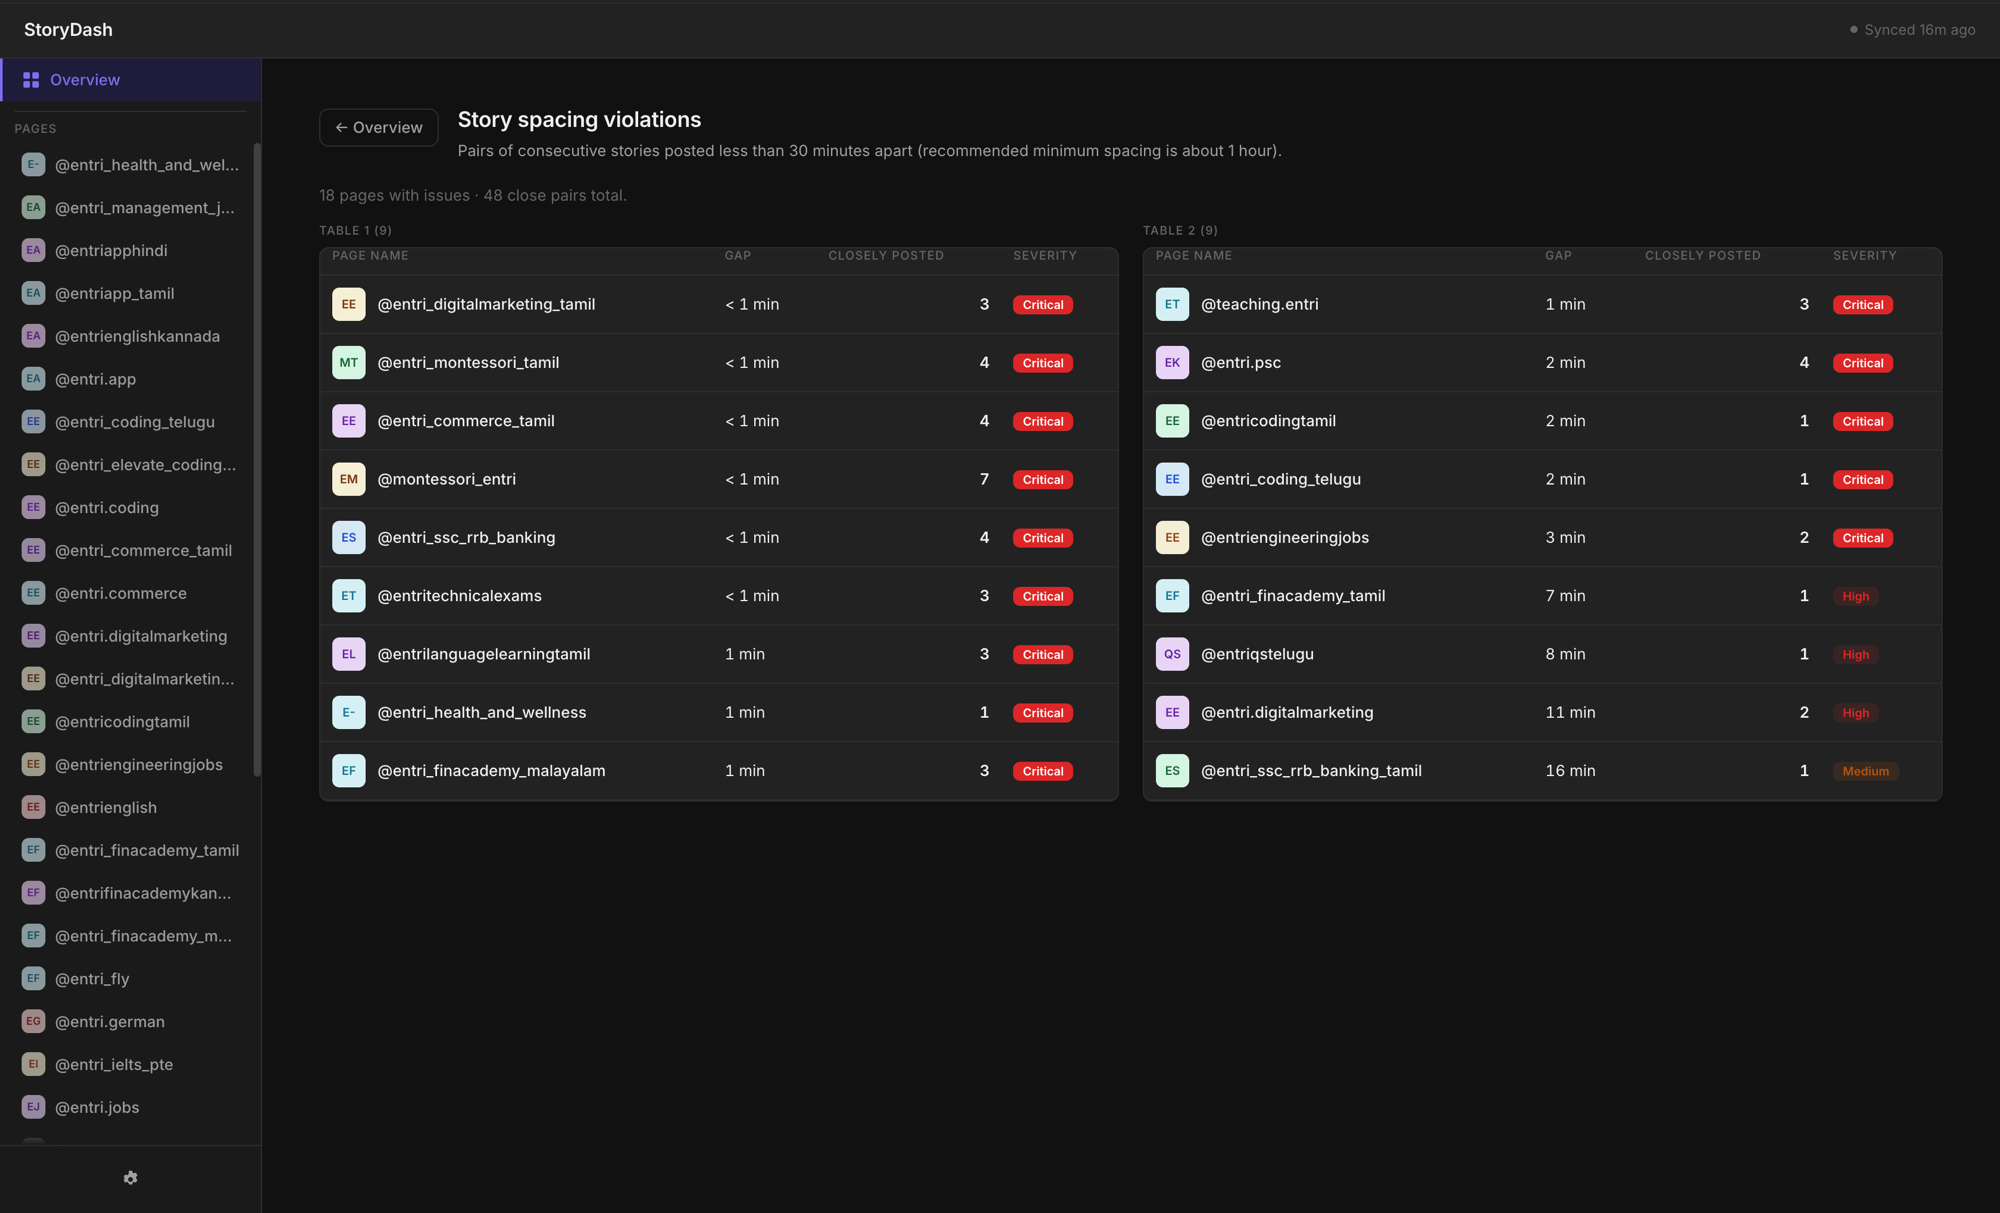
Task: Open @entri_fly page in sidebar
Action: click(92, 979)
